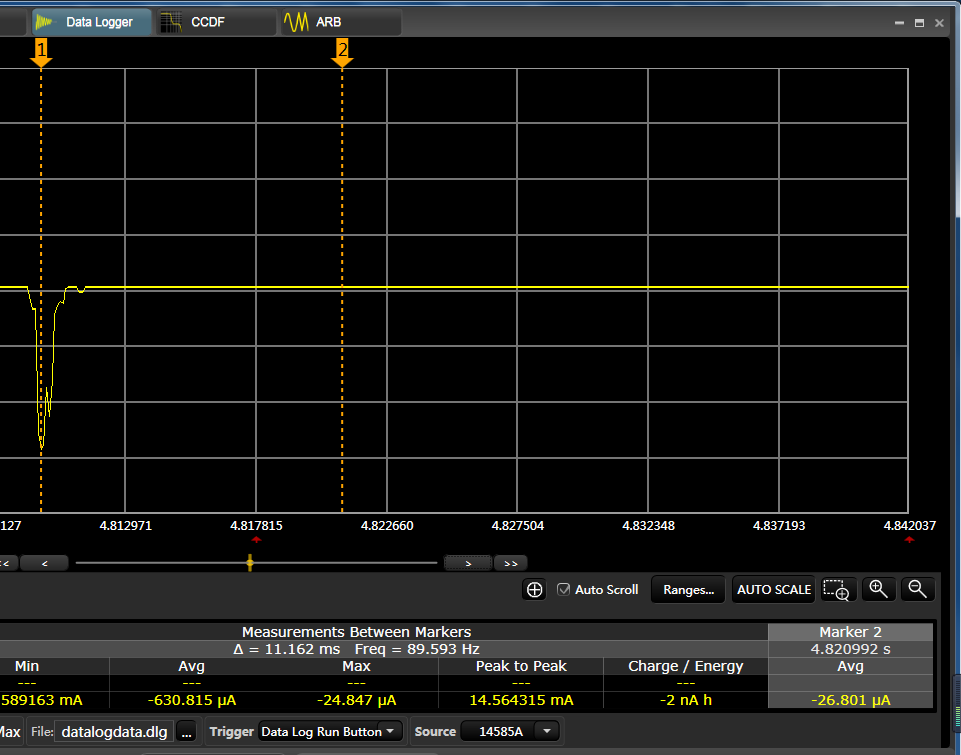
Task: Click the single left scroll arrow button
Action: [44, 563]
